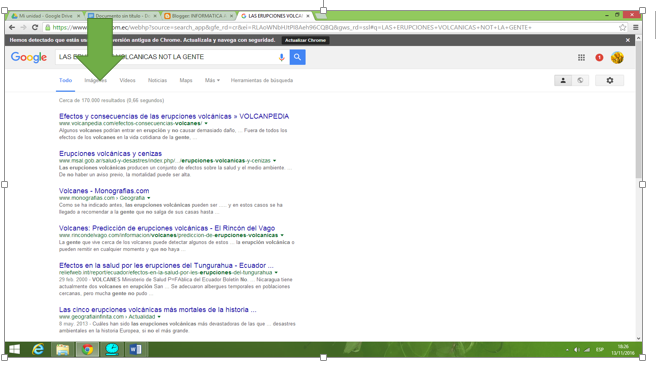Screen dimensions: 656x376
Task: Click scrollbar down arrow
Action: coord(638,338)
